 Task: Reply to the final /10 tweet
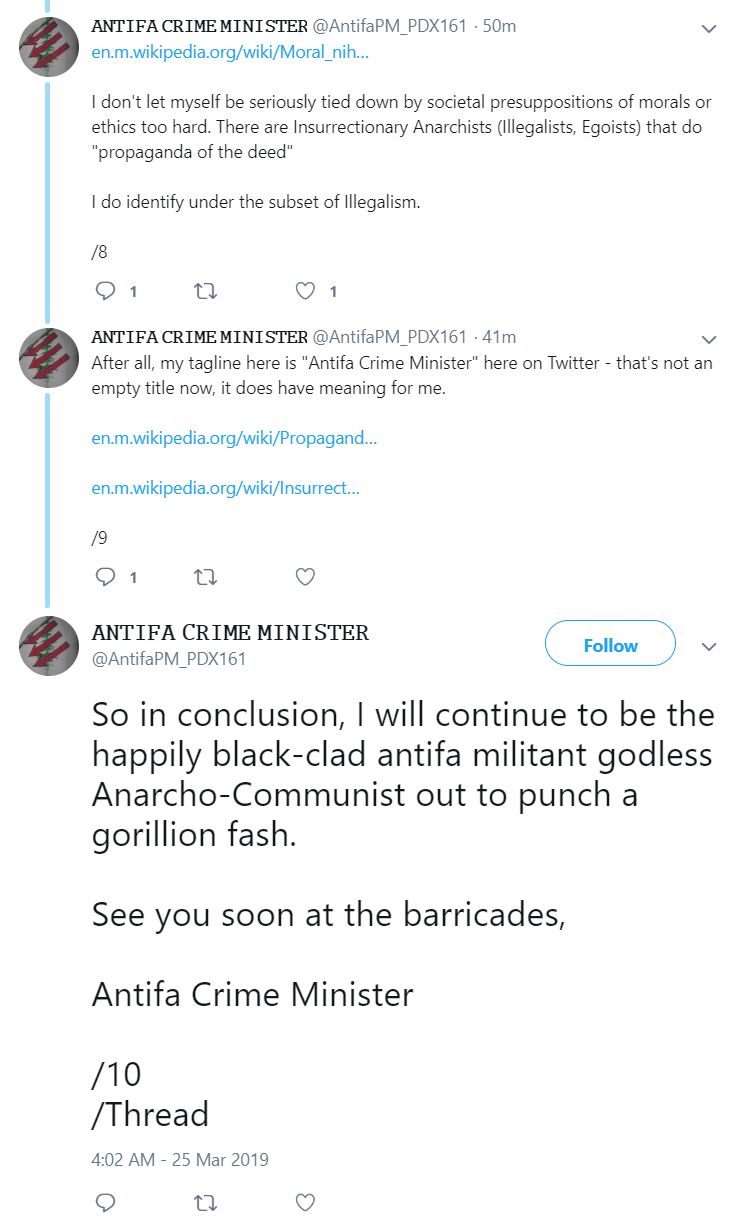pos(105,1201)
